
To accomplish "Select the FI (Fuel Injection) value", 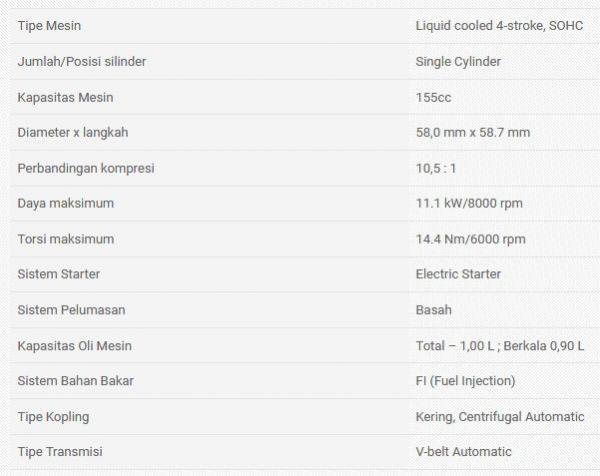I will pyautogui.click(x=465, y=381).
